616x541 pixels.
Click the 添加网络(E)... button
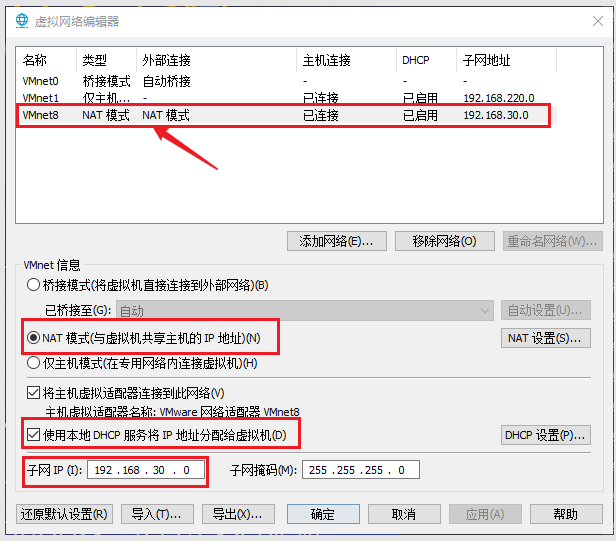(x=337, y=241)
